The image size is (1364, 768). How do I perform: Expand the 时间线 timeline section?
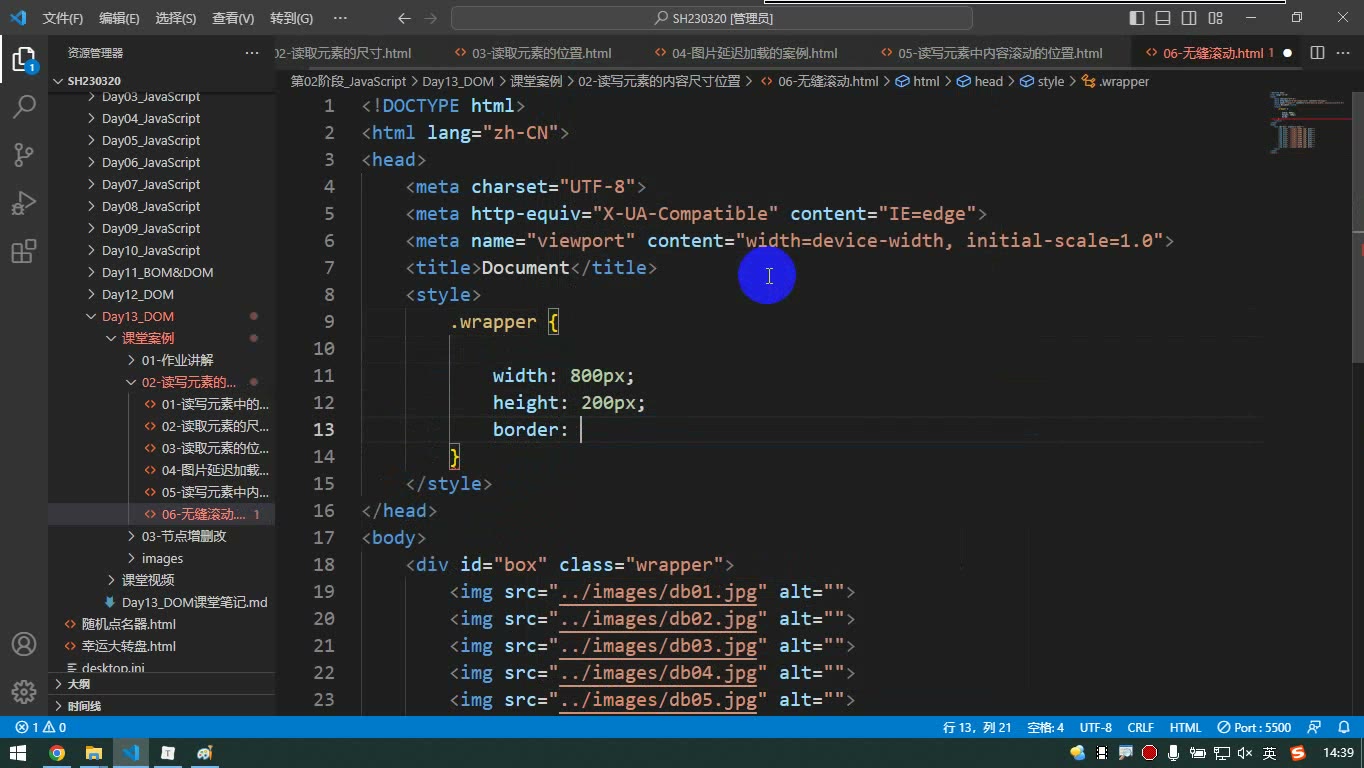(x=161, y=706)
